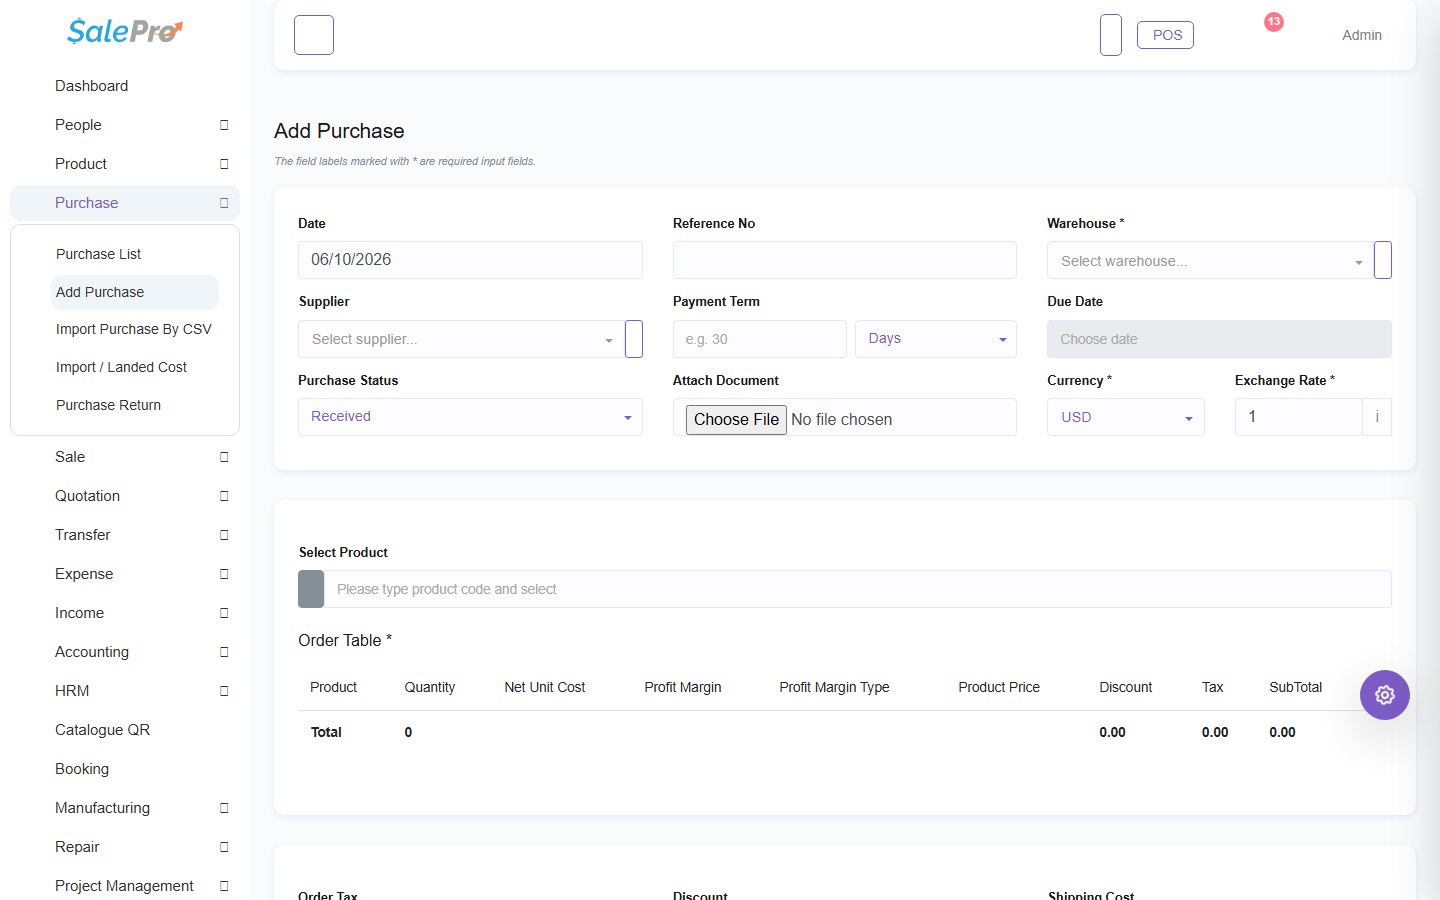The image size is (1440, 900).
Task: Open Purchase Return
Action: (x=135, y=405)
